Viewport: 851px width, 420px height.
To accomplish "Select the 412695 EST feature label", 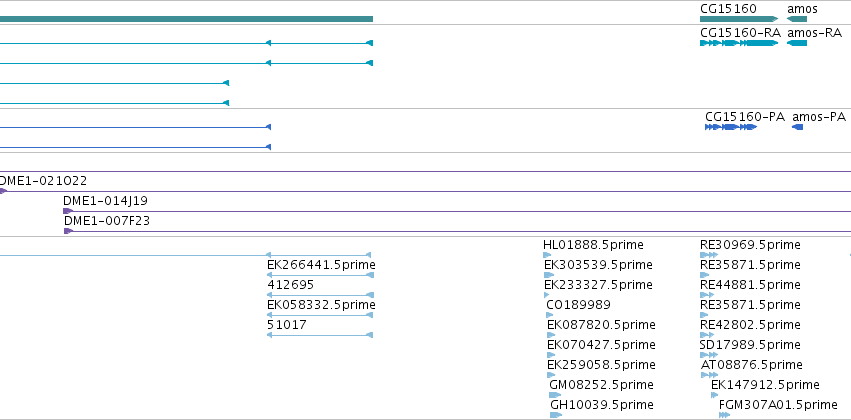I will (290, 285).
